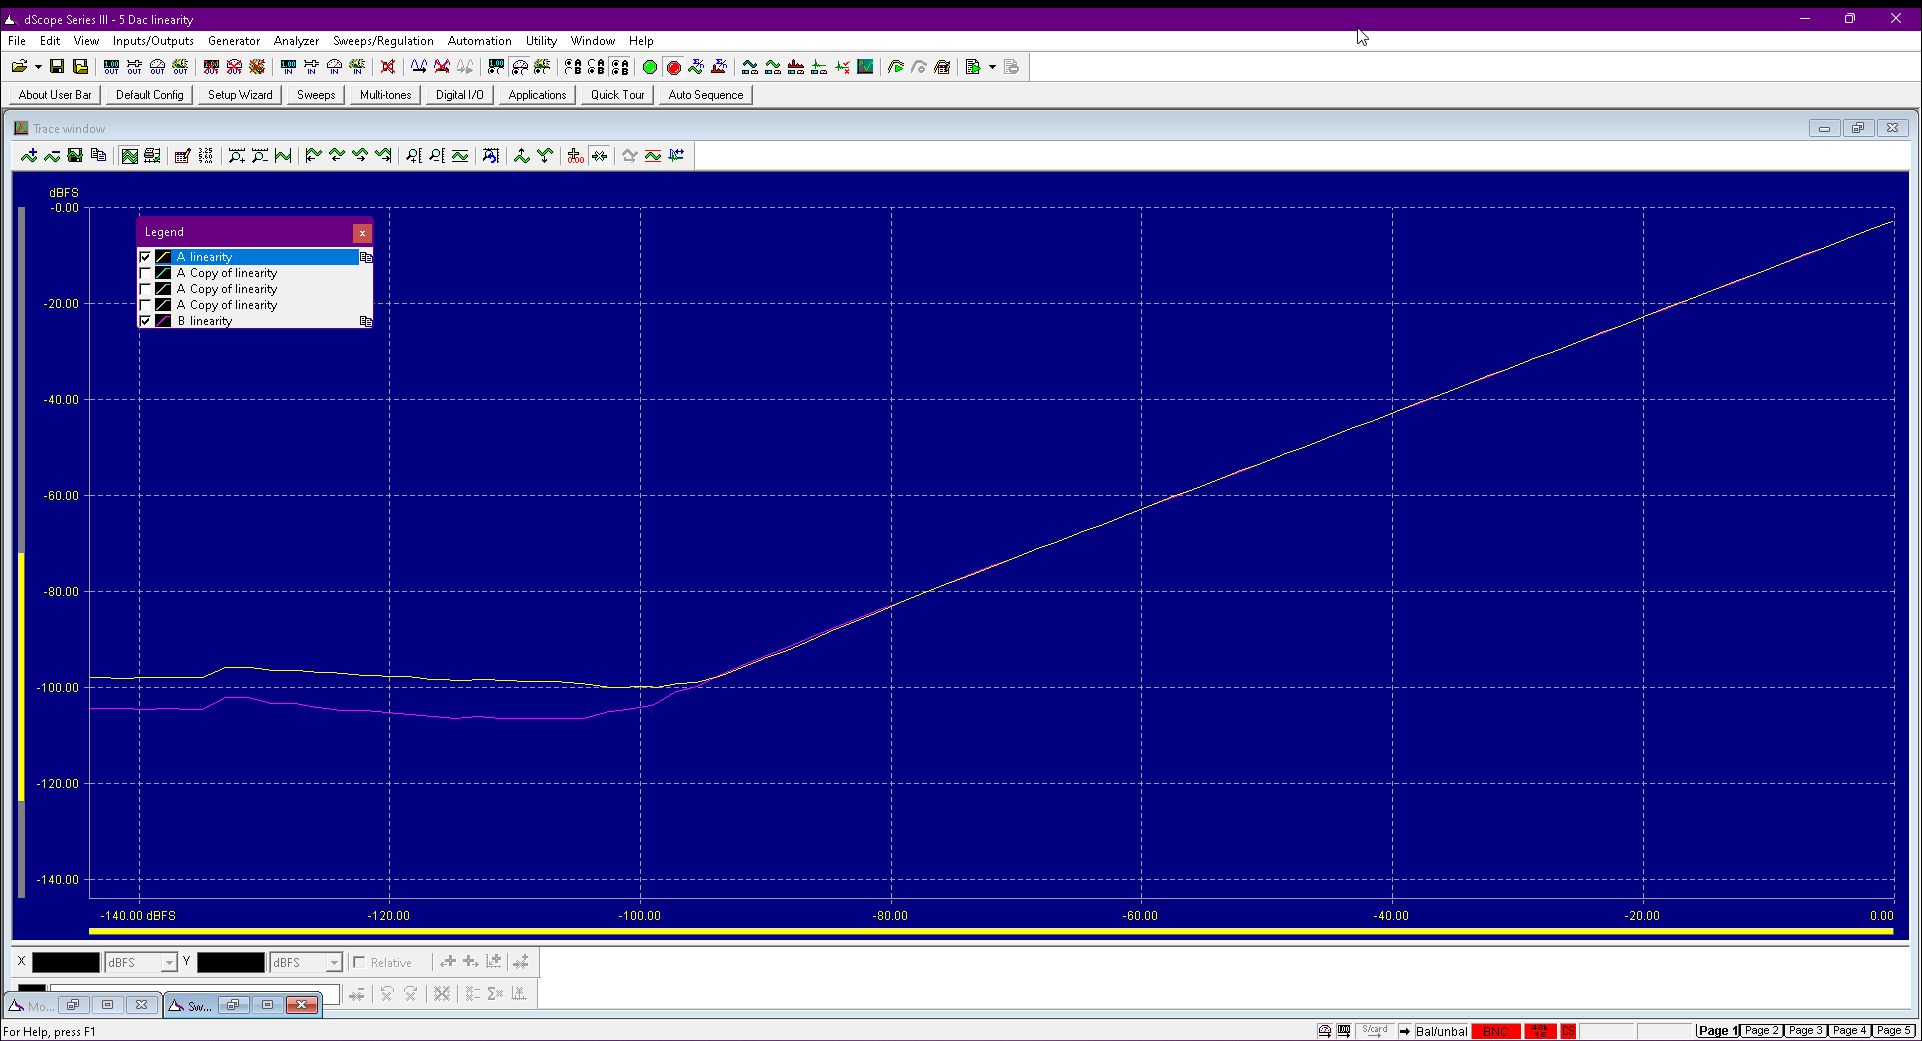Click the Digital I/O button

[x=459, y=95]
